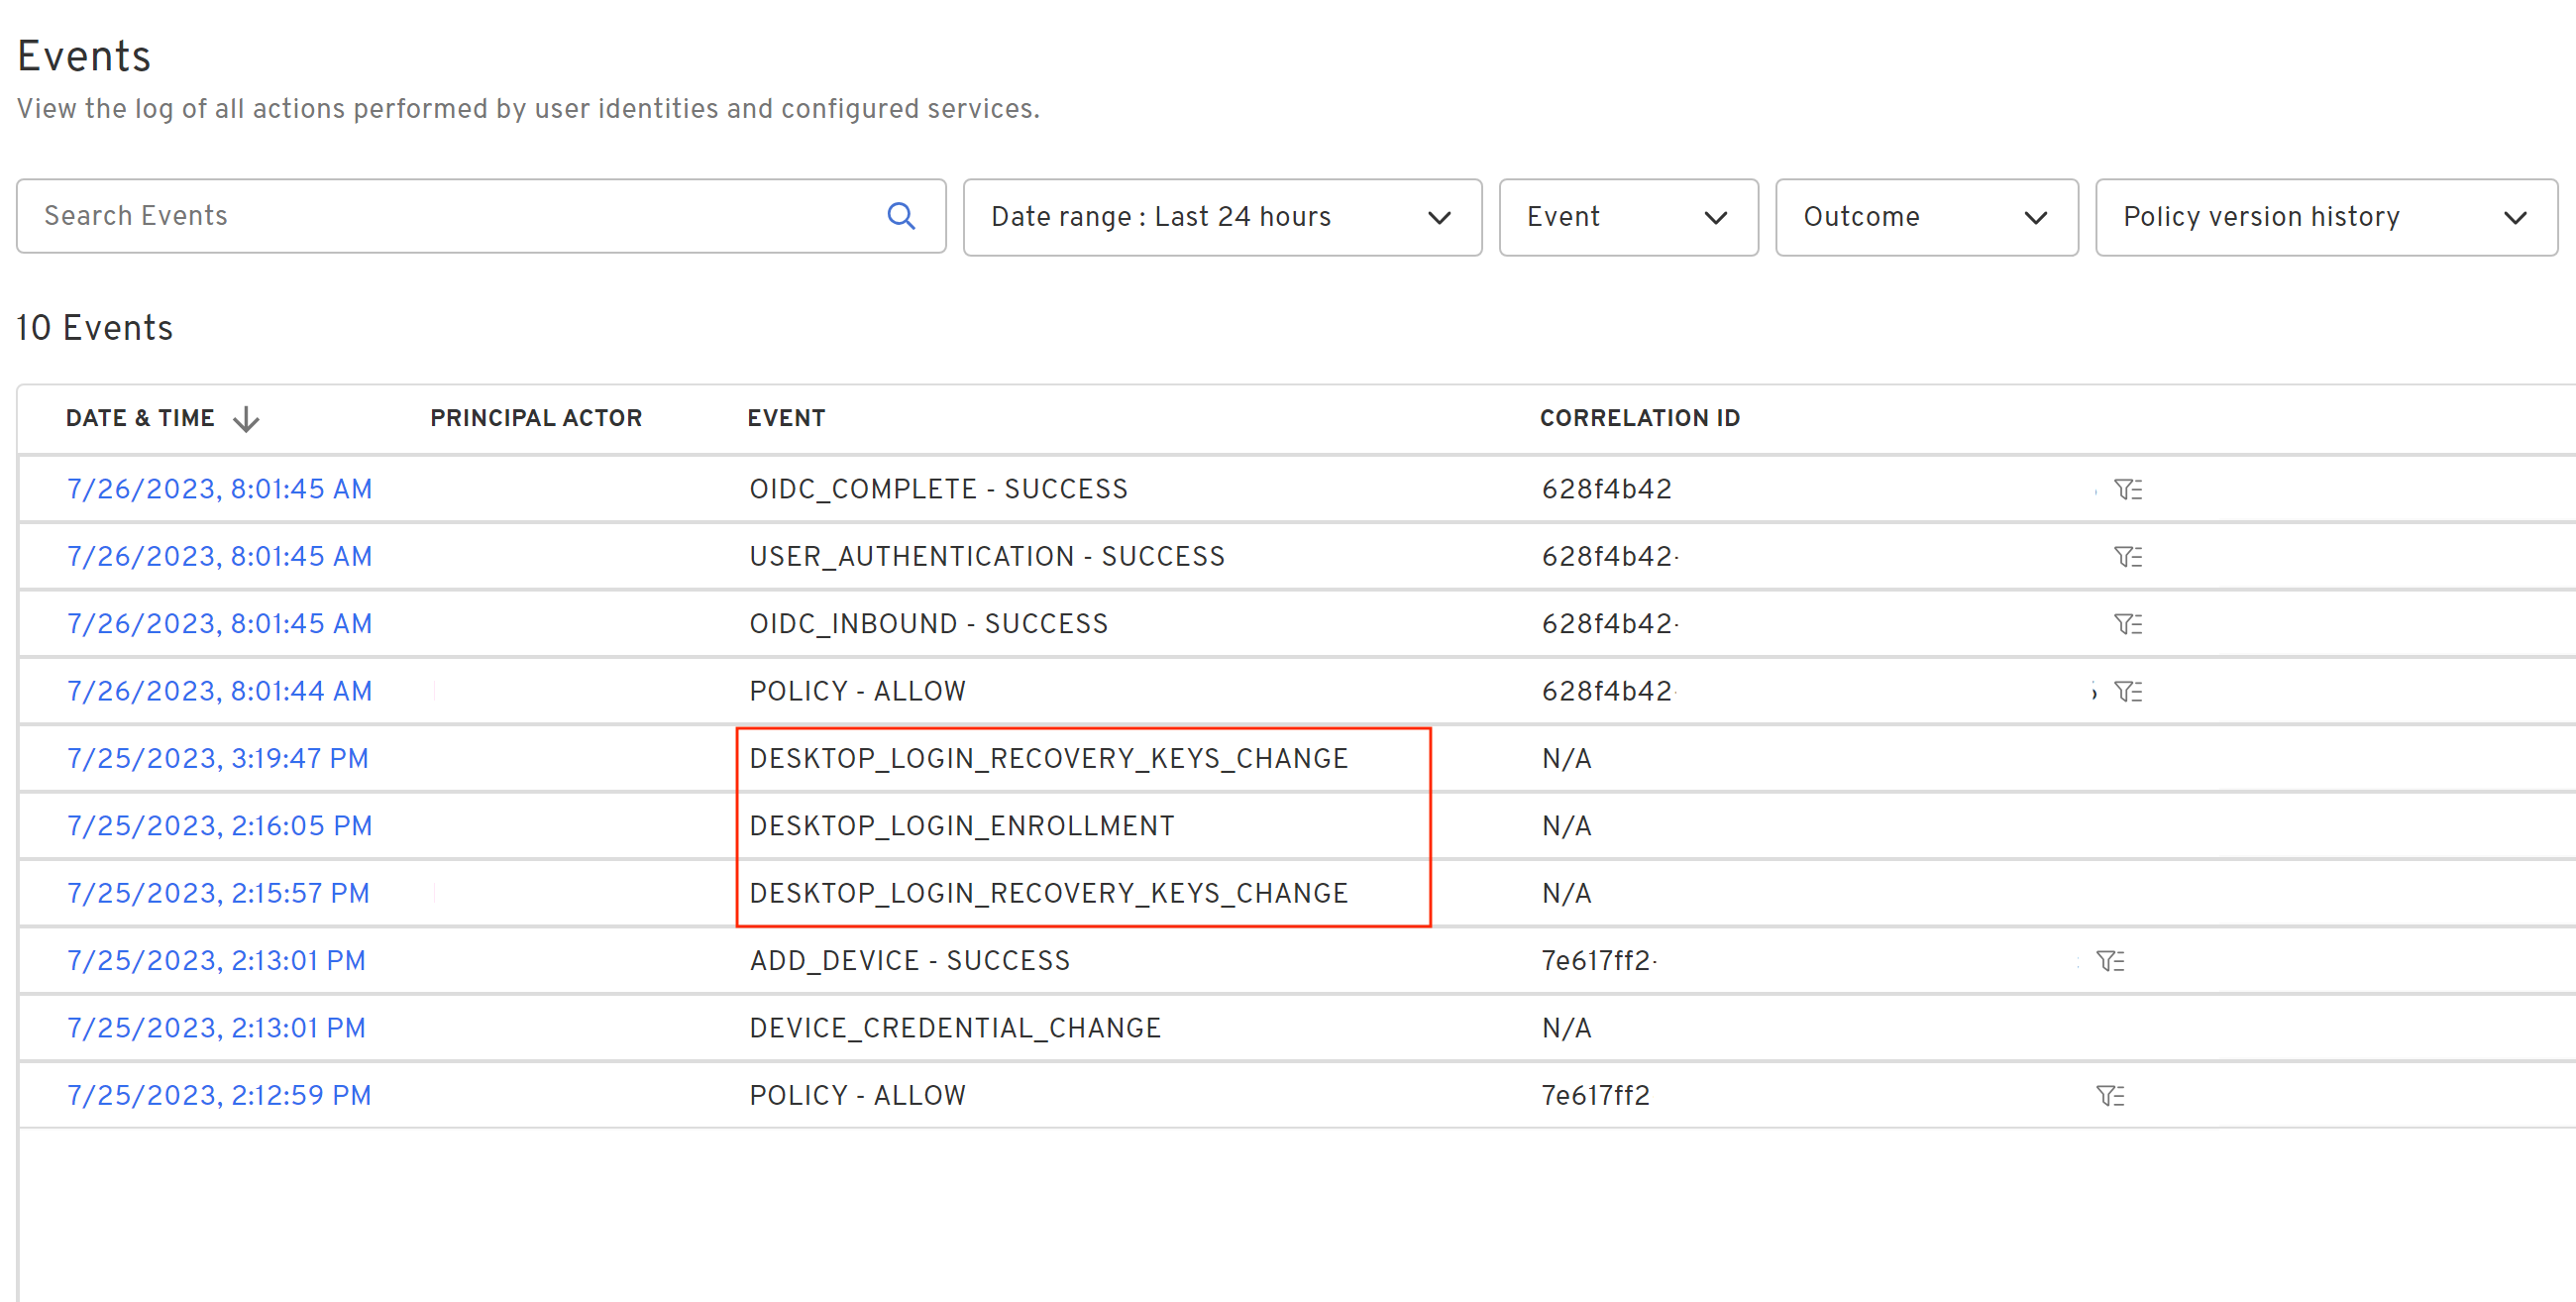Image resolution: width=2576 pixels, height=1302 pixels.
Task: Click filter icon in USER_AUTHENTICATION row
Action: click(x=2127, y=556)
